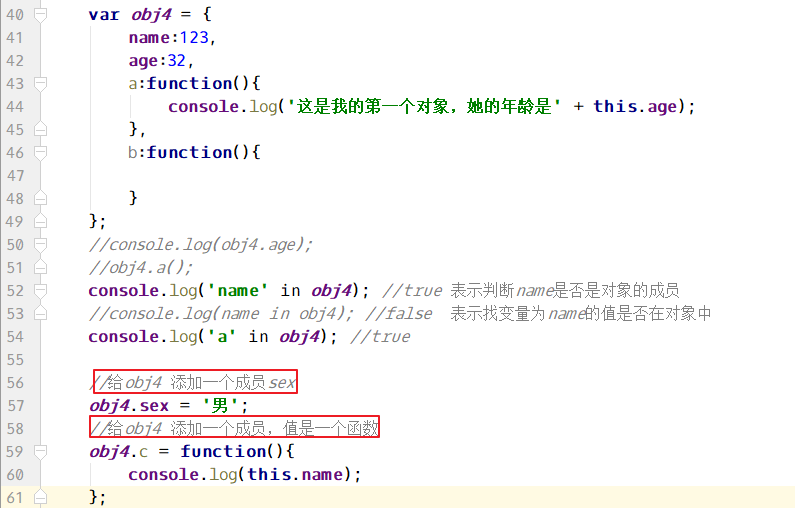Collapse the obj4.c function fold at line 59
Viewport: 795px width, 508px height.
click(x=41, y=452)
